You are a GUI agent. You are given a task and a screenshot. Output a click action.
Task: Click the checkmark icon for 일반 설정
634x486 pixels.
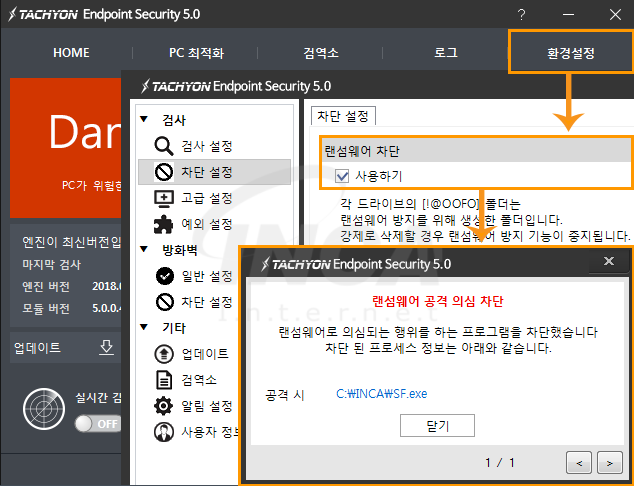165,276
